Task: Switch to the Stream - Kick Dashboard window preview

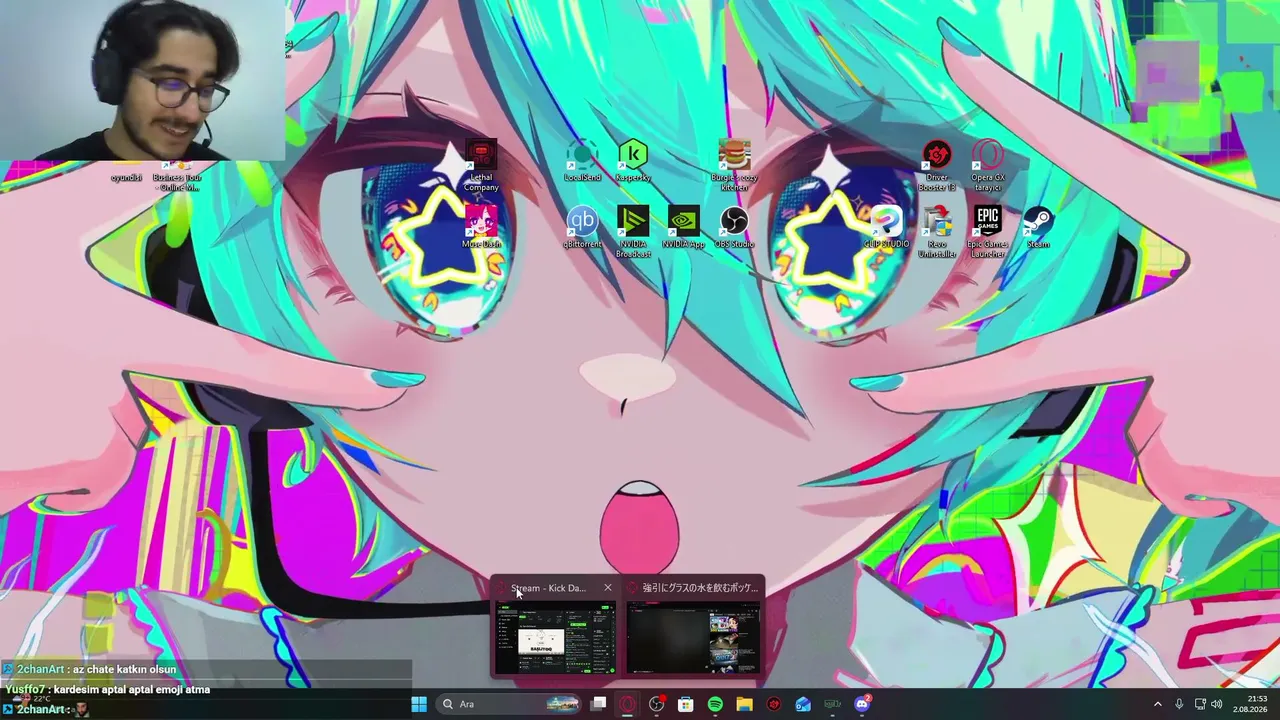Action: pyautogui.click(x=555, y=638)
